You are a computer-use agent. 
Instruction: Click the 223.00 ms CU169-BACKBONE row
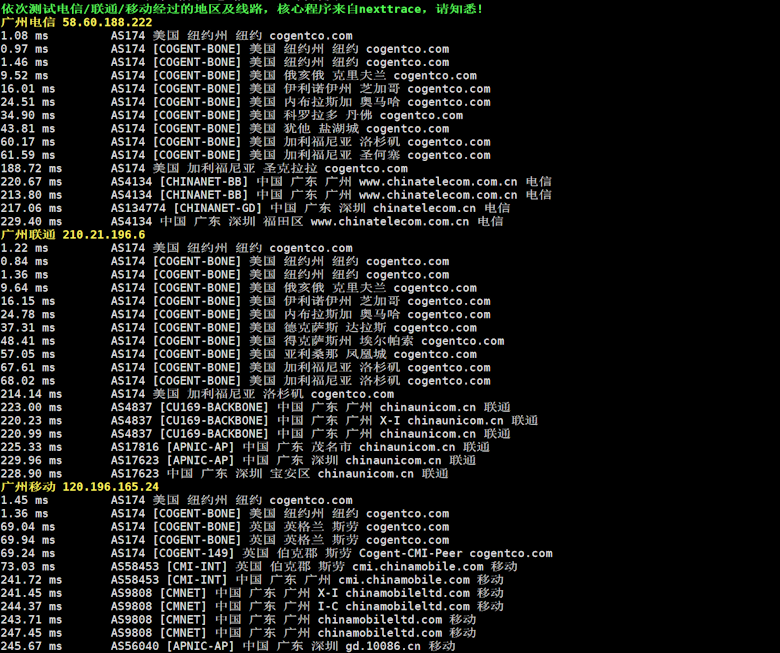[x=255, y=407]
